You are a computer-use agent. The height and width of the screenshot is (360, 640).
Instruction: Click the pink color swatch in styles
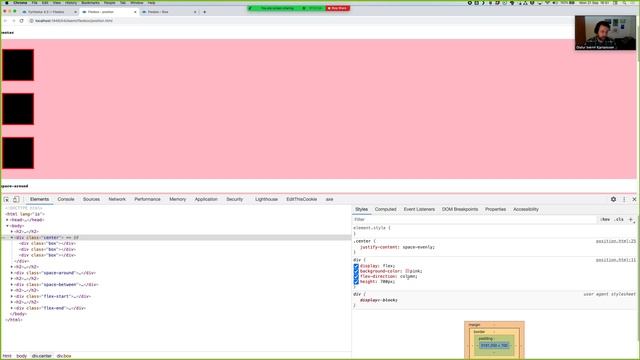(407, 271)
